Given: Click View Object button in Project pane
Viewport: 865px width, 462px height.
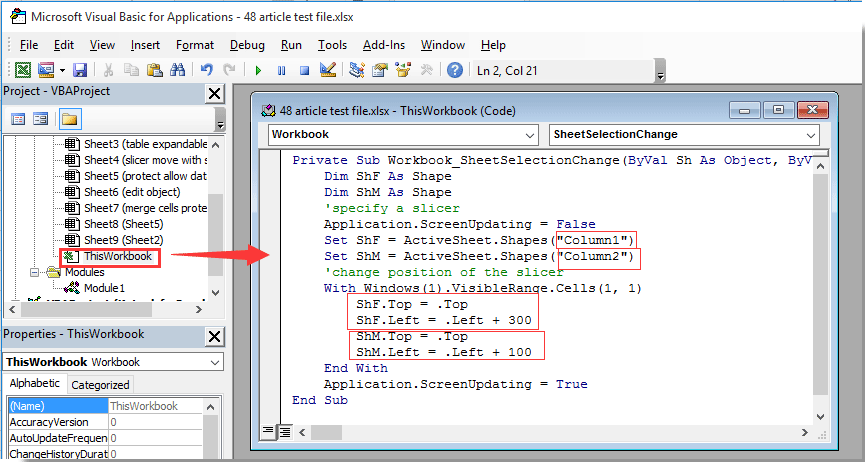Looking at the screenshot, I should [x=41, y=119].
